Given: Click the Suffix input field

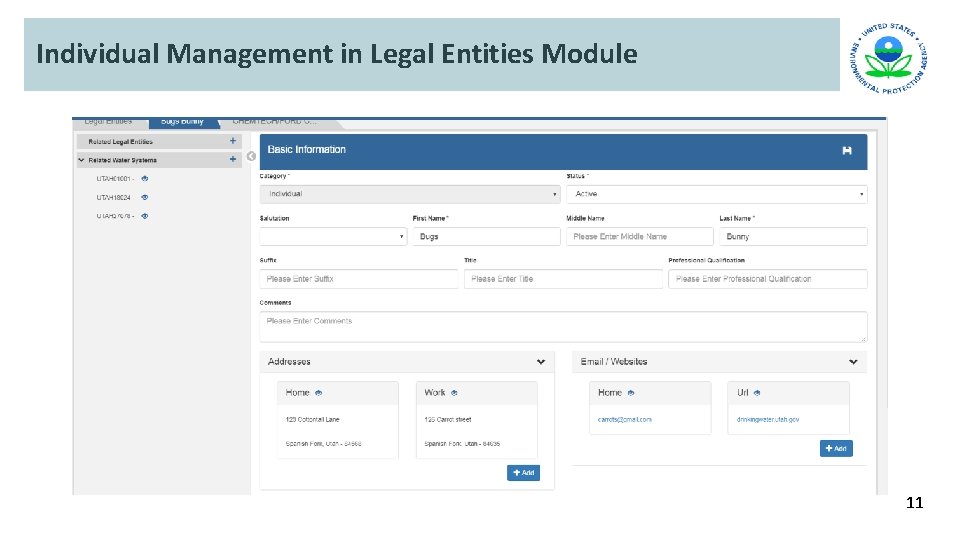Looking at the screenshot, I should [x=359, y=279].
